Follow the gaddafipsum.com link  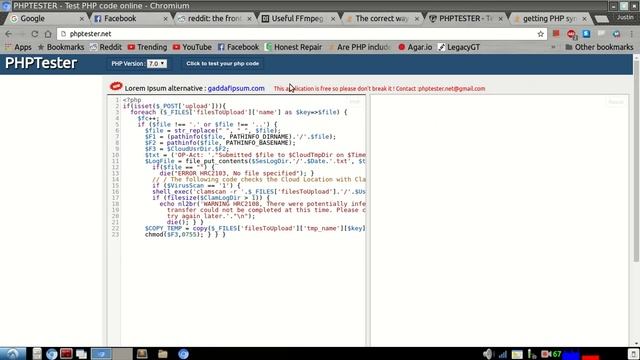click(236, 89)
